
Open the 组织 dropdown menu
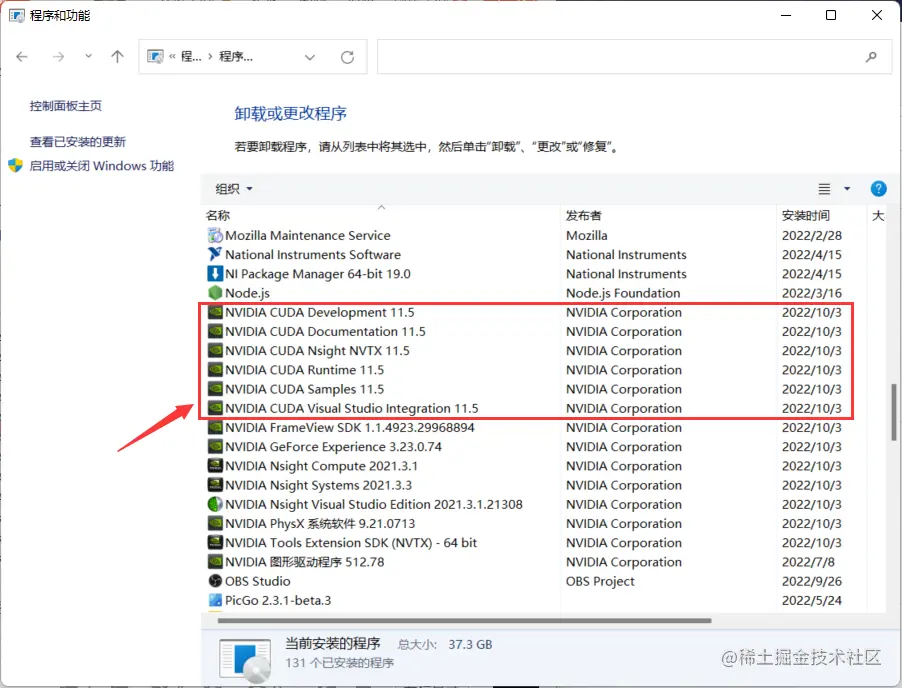pos(234,189)
